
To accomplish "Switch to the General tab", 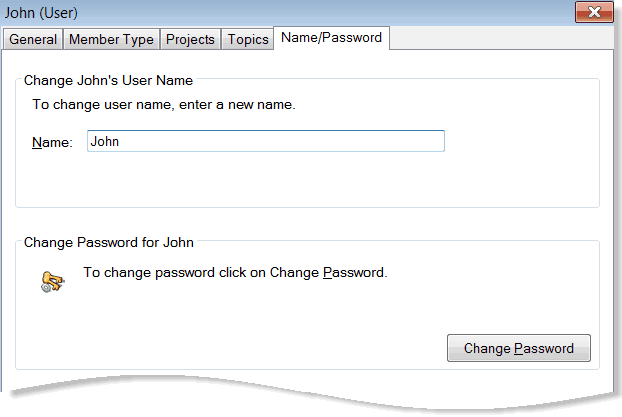I will pos(33,39).
